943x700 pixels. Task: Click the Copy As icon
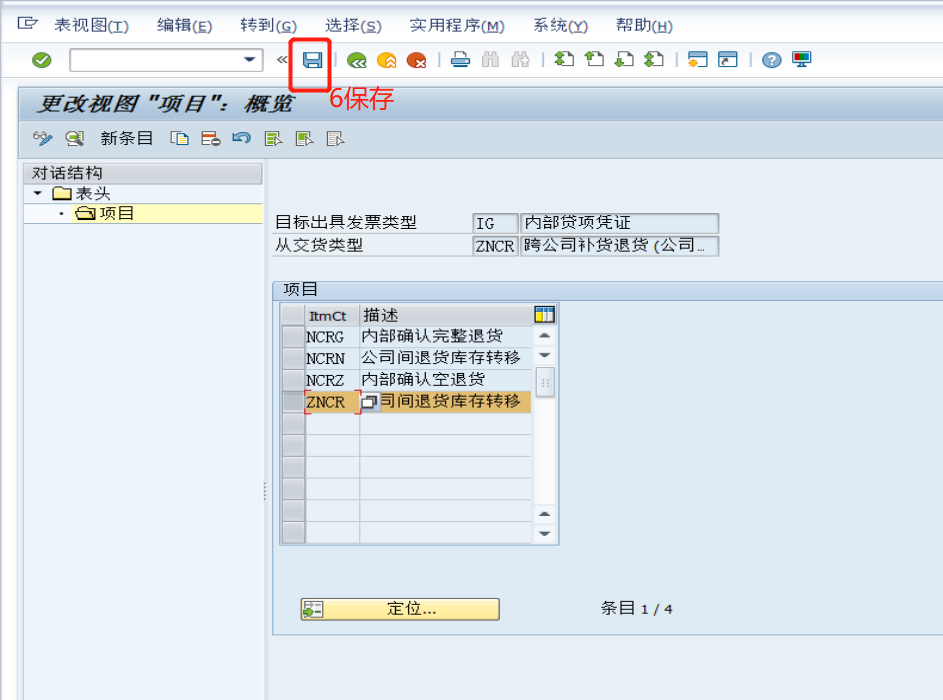[179, 139]
